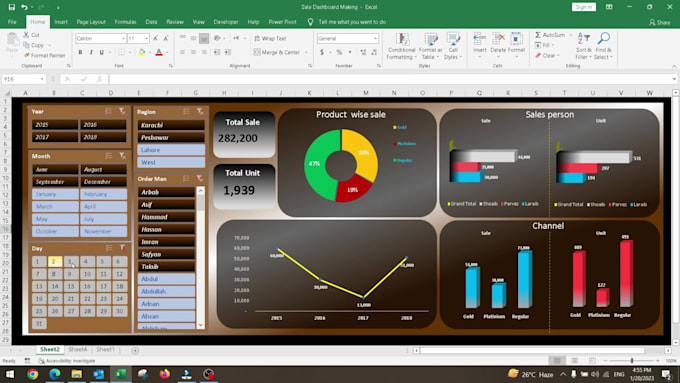Apply Bold formatting

click(x=80, y=52)
